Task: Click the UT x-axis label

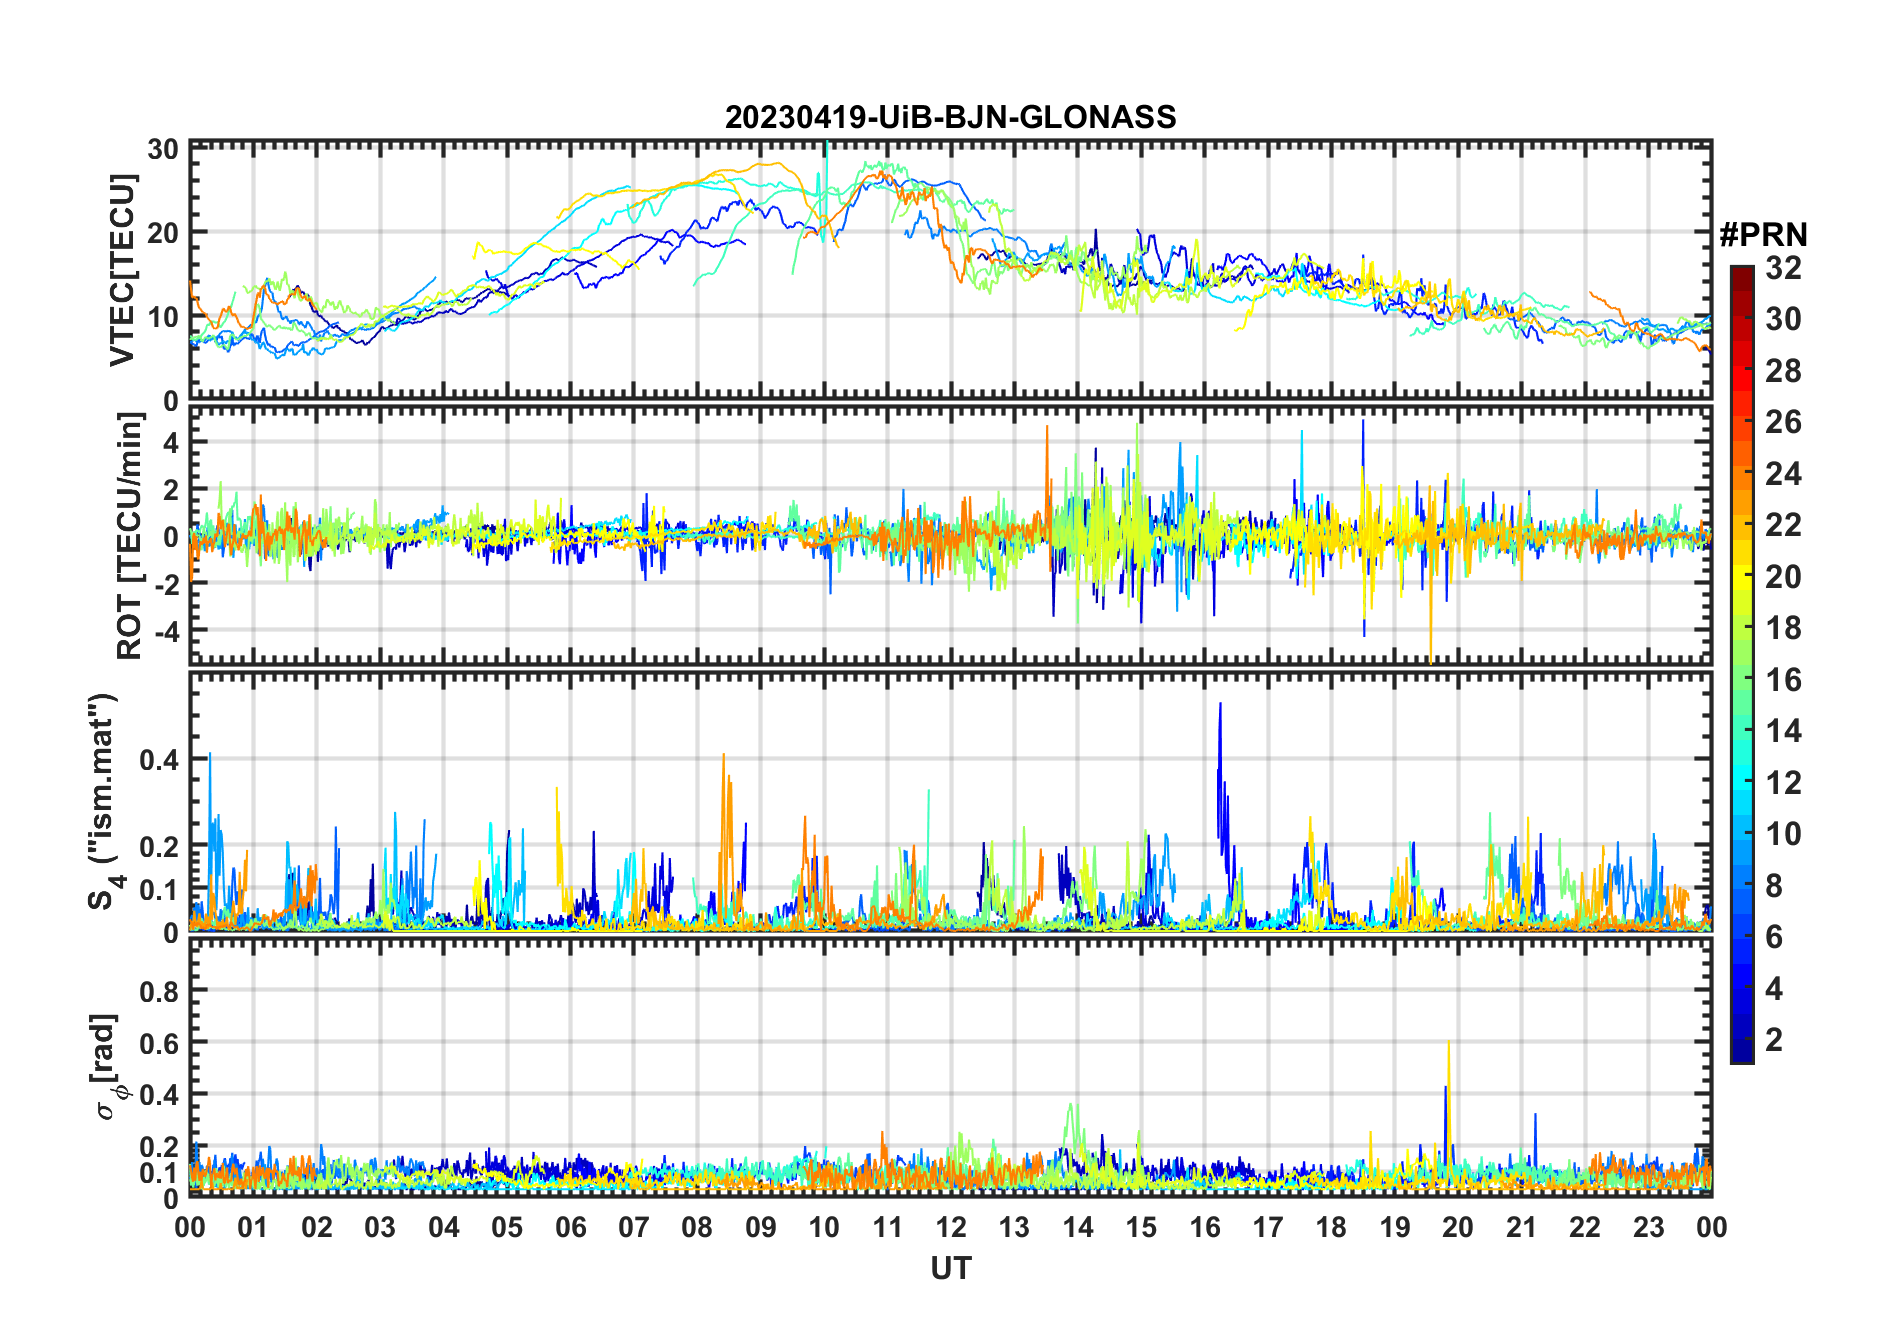Action: pyautogui.click(x=950, y=1269)
